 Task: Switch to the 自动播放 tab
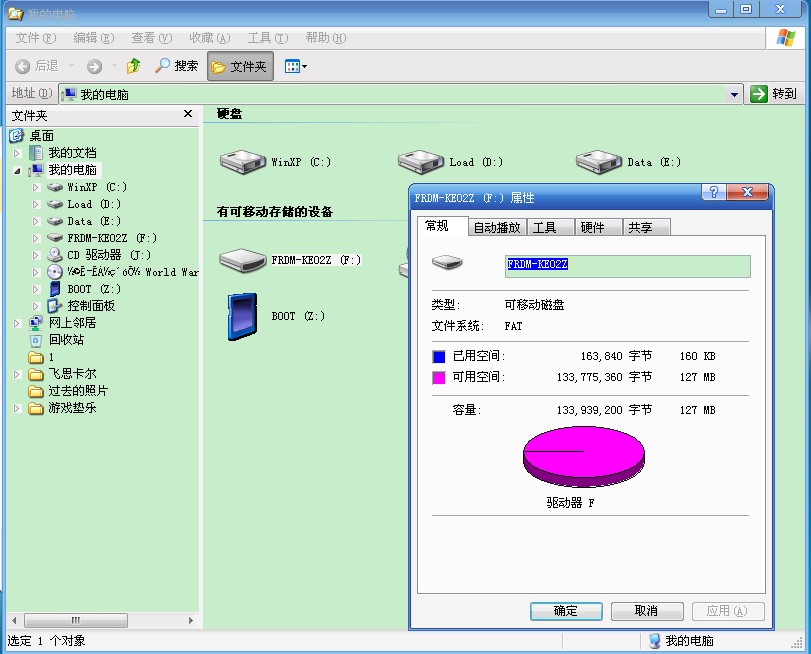(x=497, y=228)
